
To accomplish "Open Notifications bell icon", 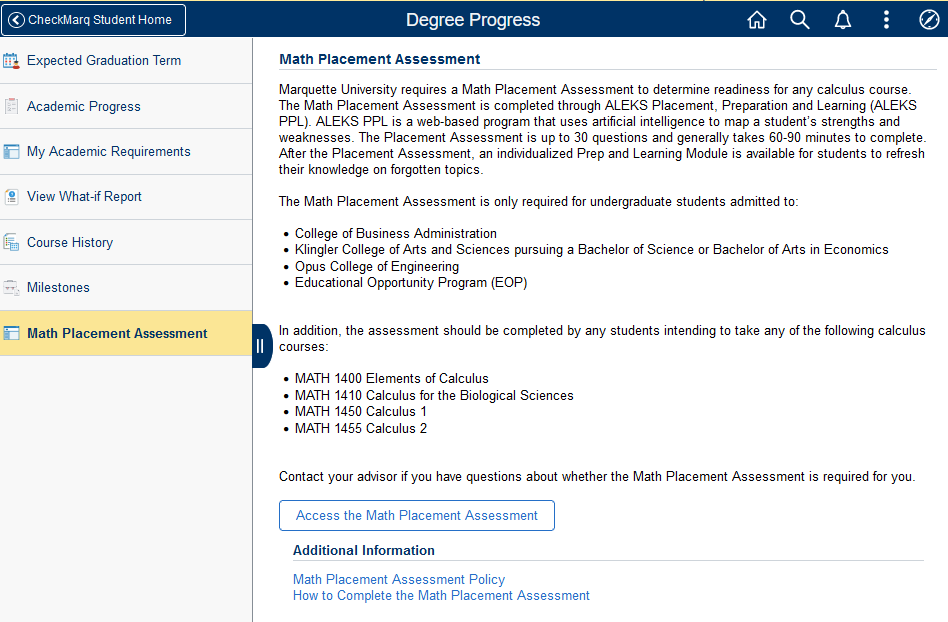I will point(843,20).
